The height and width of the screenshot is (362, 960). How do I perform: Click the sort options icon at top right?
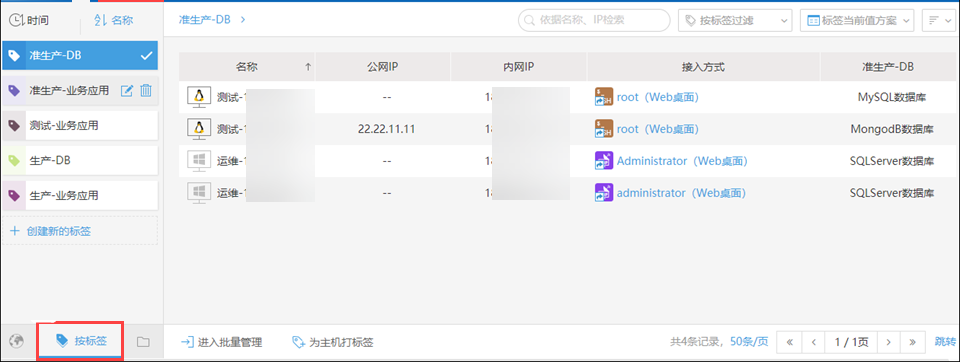[934, 20]
